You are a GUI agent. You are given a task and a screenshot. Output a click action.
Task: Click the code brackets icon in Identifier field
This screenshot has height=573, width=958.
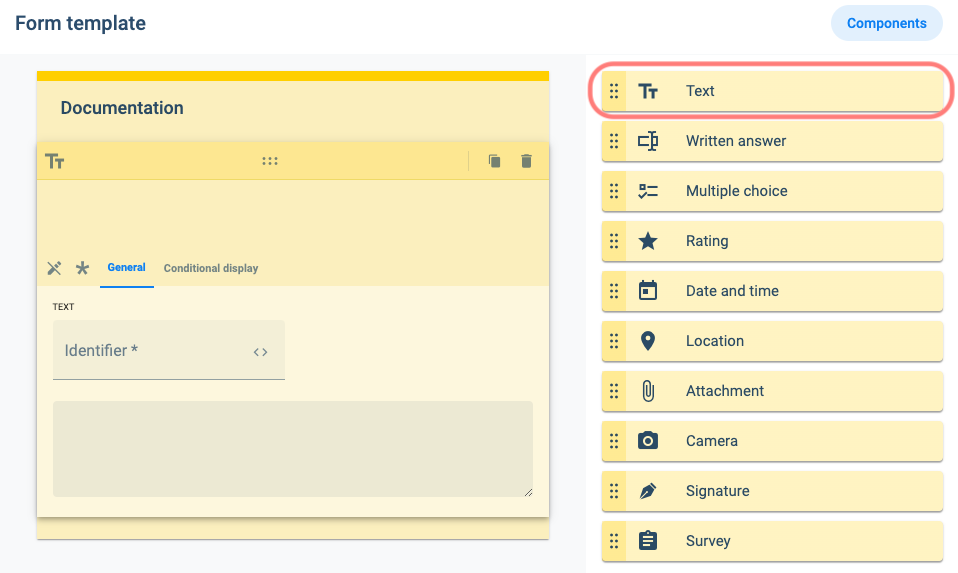[x=260, y=352]
